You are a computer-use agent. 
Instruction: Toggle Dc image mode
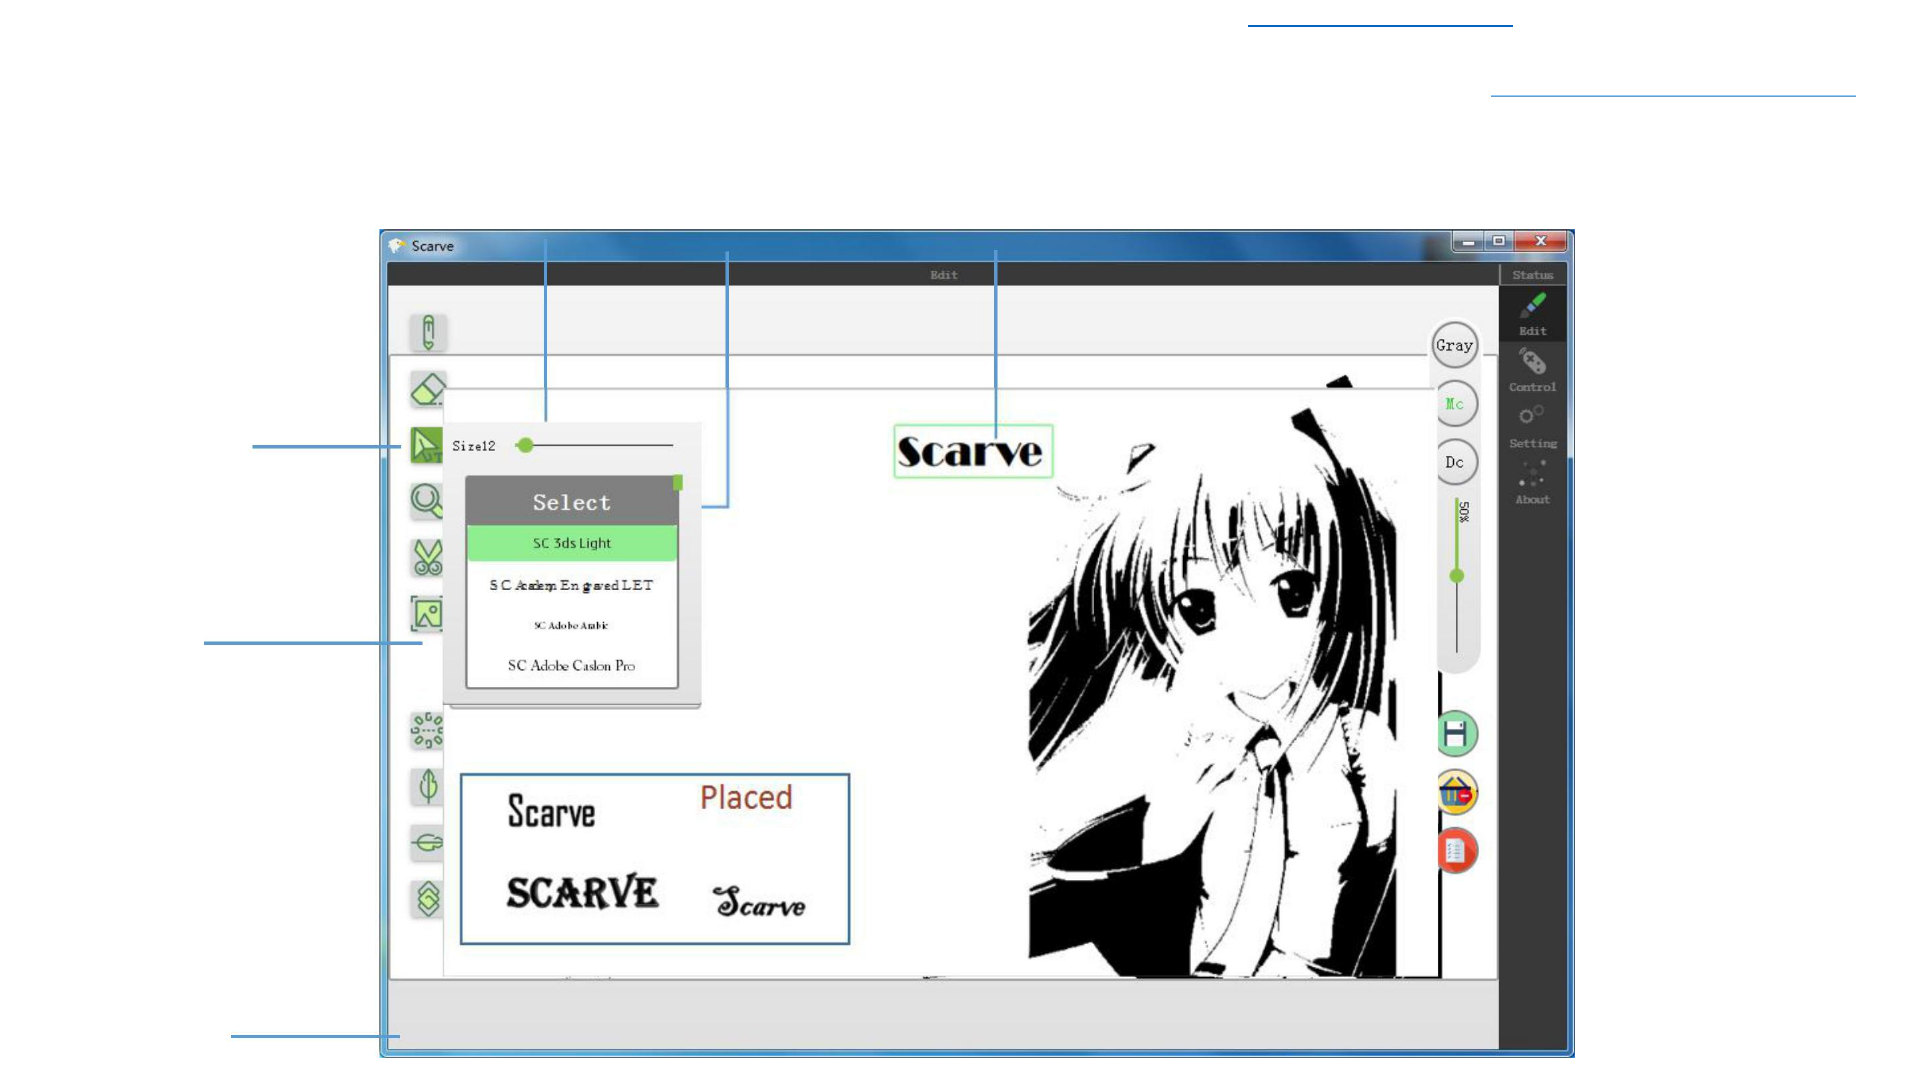click(1454, 462)
